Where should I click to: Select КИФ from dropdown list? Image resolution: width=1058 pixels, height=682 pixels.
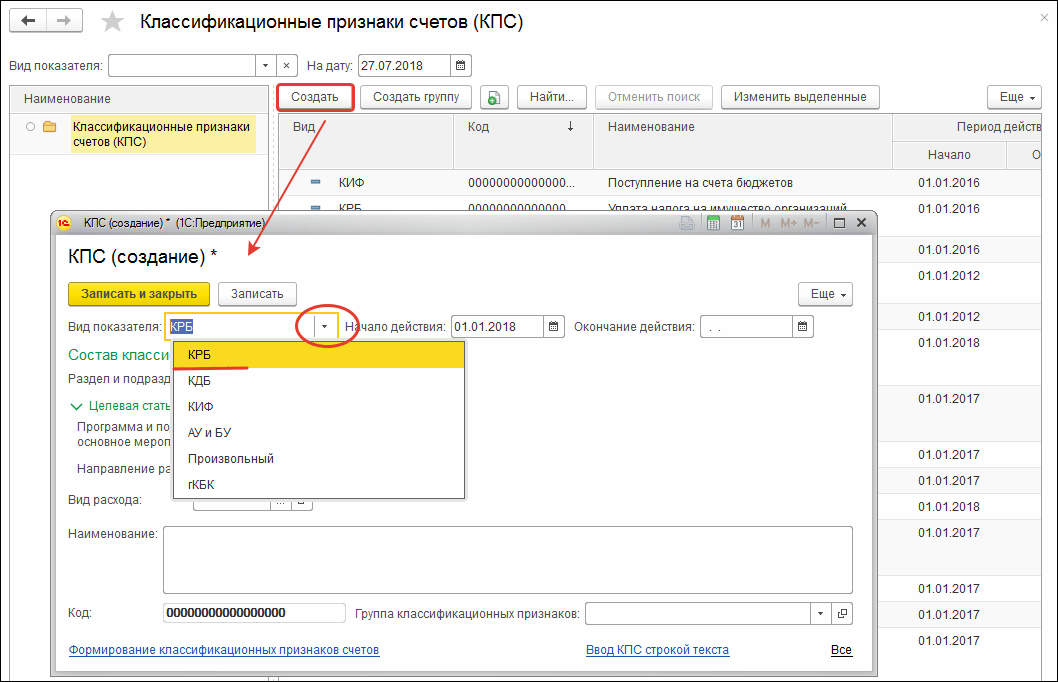click(318, 407)
